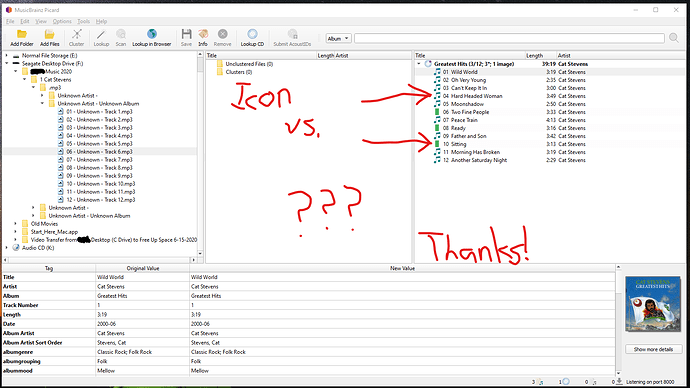Open the Album search type dropdown
Viewport: 690px width, 388px height.
pyautogui.click(x=338, y=39)
